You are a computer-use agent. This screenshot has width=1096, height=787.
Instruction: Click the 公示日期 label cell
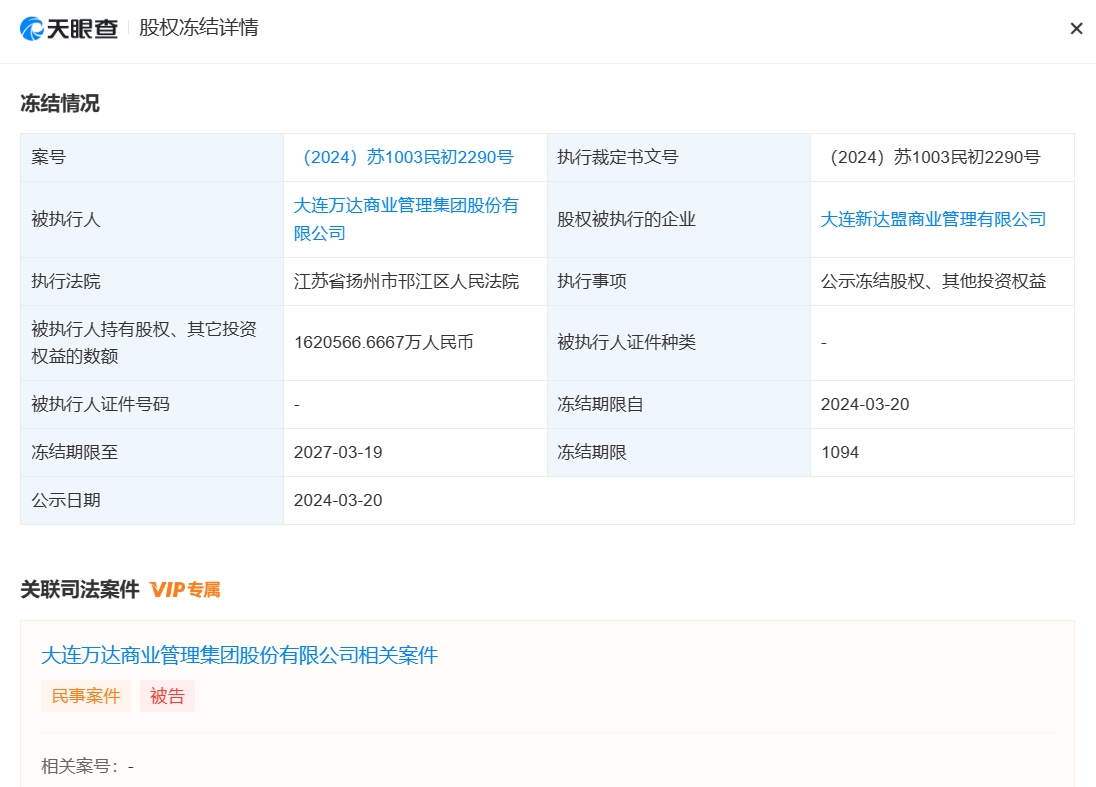click(x=152, y=500)
